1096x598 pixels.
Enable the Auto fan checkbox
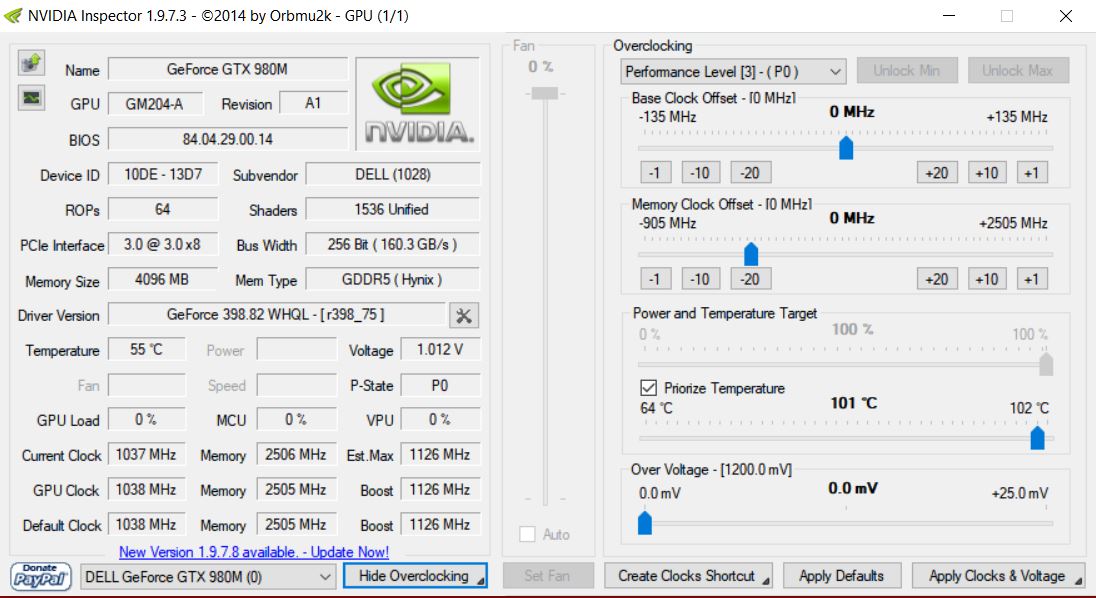click(527, 534)
